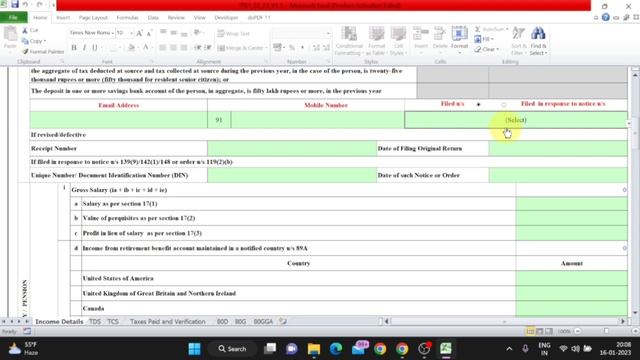640x360 pixels.
Task: Select the 'Filed u/s' radio button
Action: tap(478, 104)
